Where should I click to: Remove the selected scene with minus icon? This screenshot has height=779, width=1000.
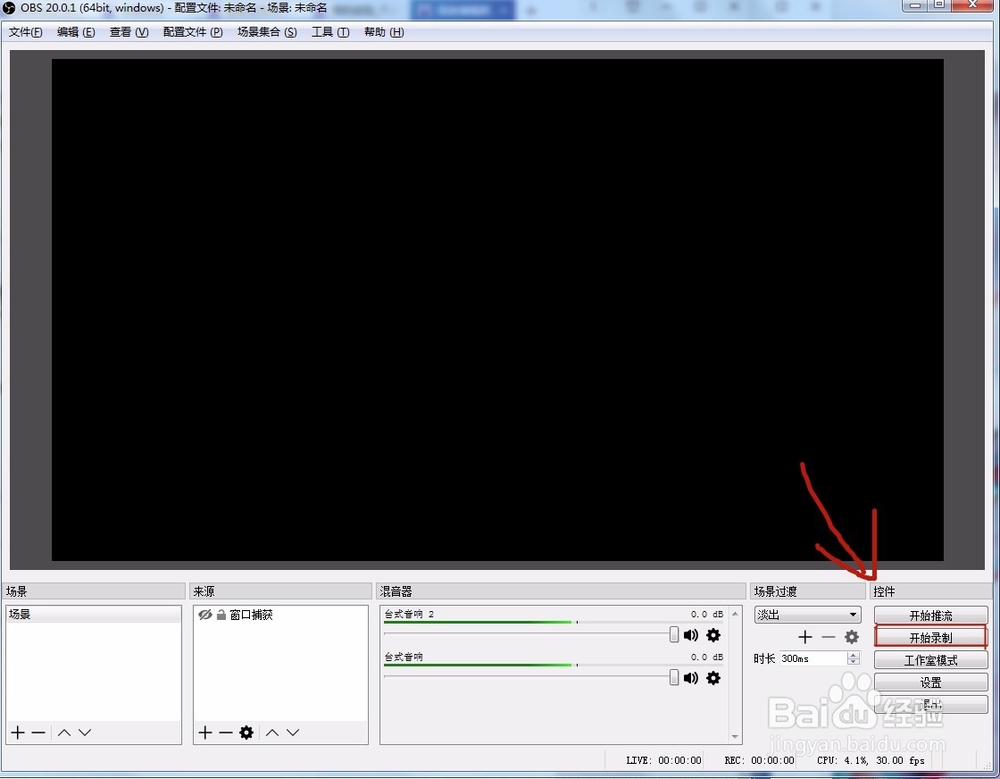pyautogui.click(x=38, y=732)
